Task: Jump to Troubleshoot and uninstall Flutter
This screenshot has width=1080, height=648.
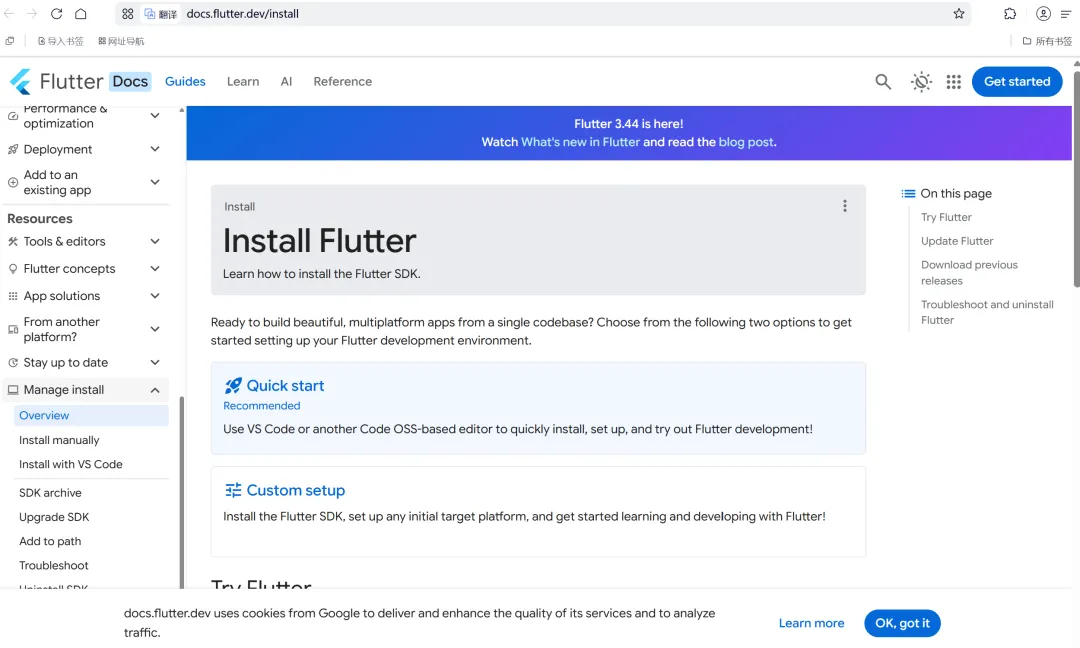Action: [987, 312]
